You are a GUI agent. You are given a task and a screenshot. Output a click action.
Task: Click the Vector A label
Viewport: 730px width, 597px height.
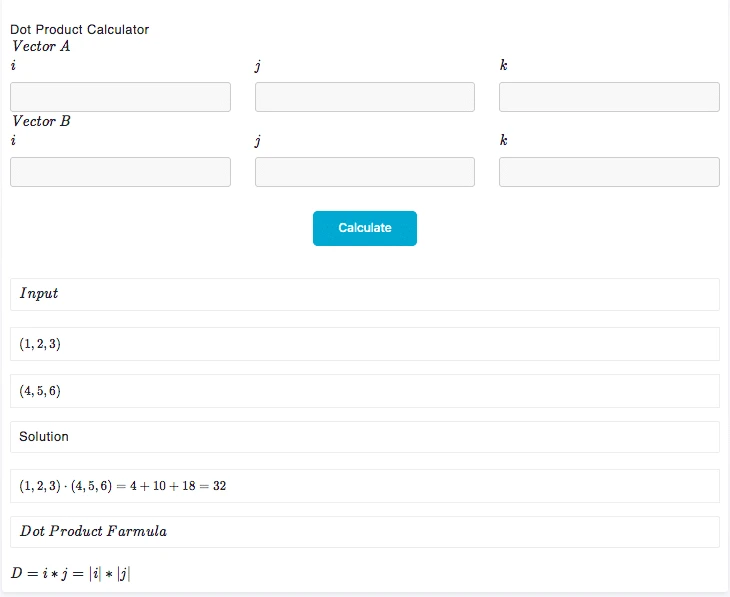tap(41, 46)
